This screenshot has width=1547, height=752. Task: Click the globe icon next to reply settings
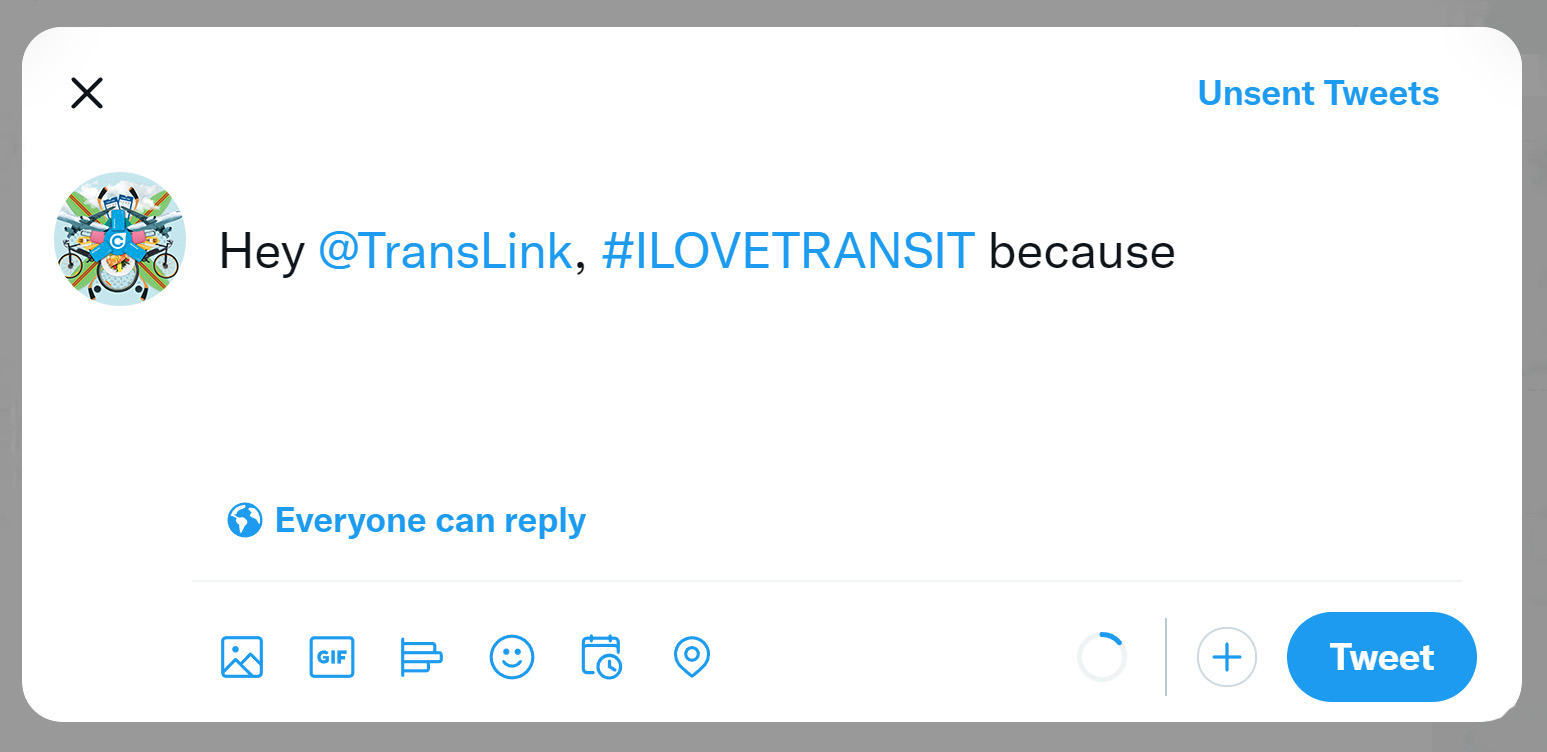pyautogui.click(x=243, y=520)
